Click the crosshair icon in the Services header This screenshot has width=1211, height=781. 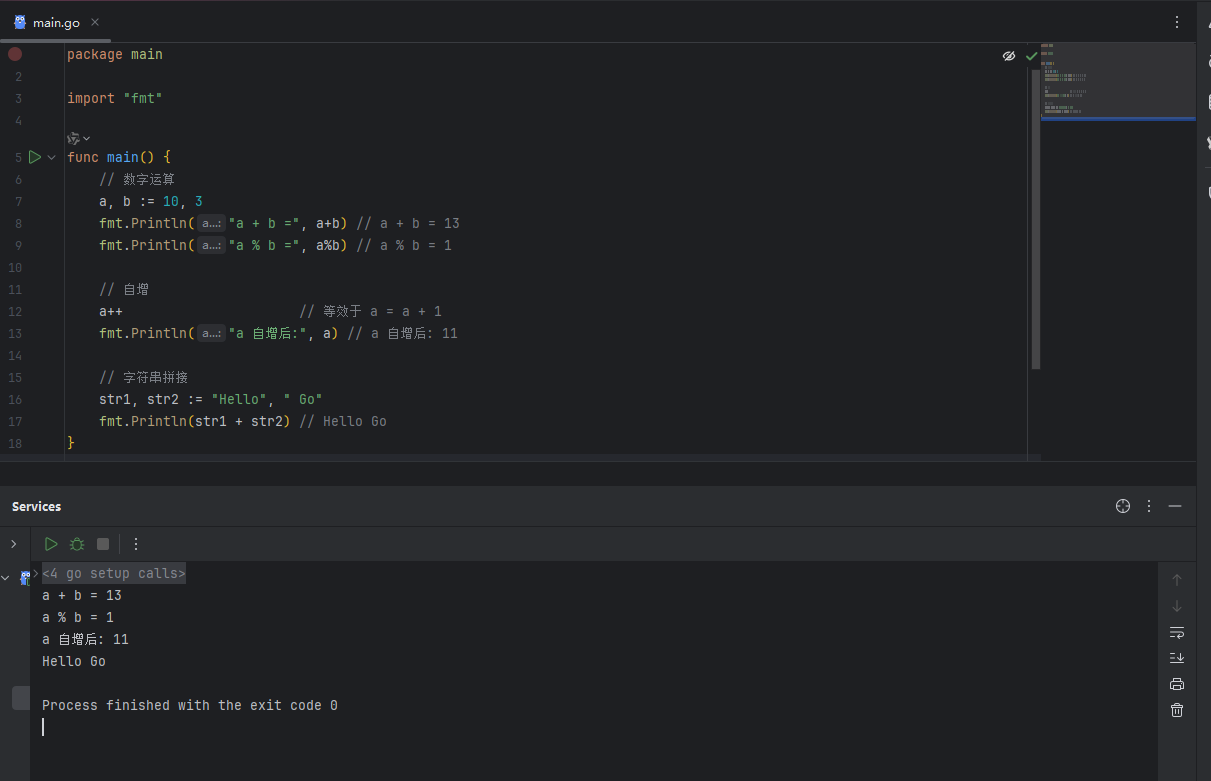[1122, 507]
